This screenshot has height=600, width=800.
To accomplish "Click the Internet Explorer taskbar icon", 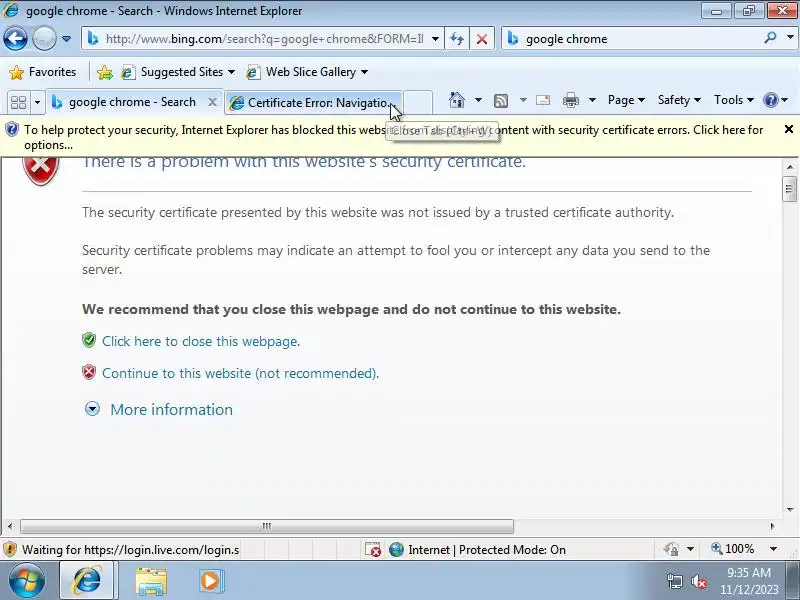I will 87,580.
